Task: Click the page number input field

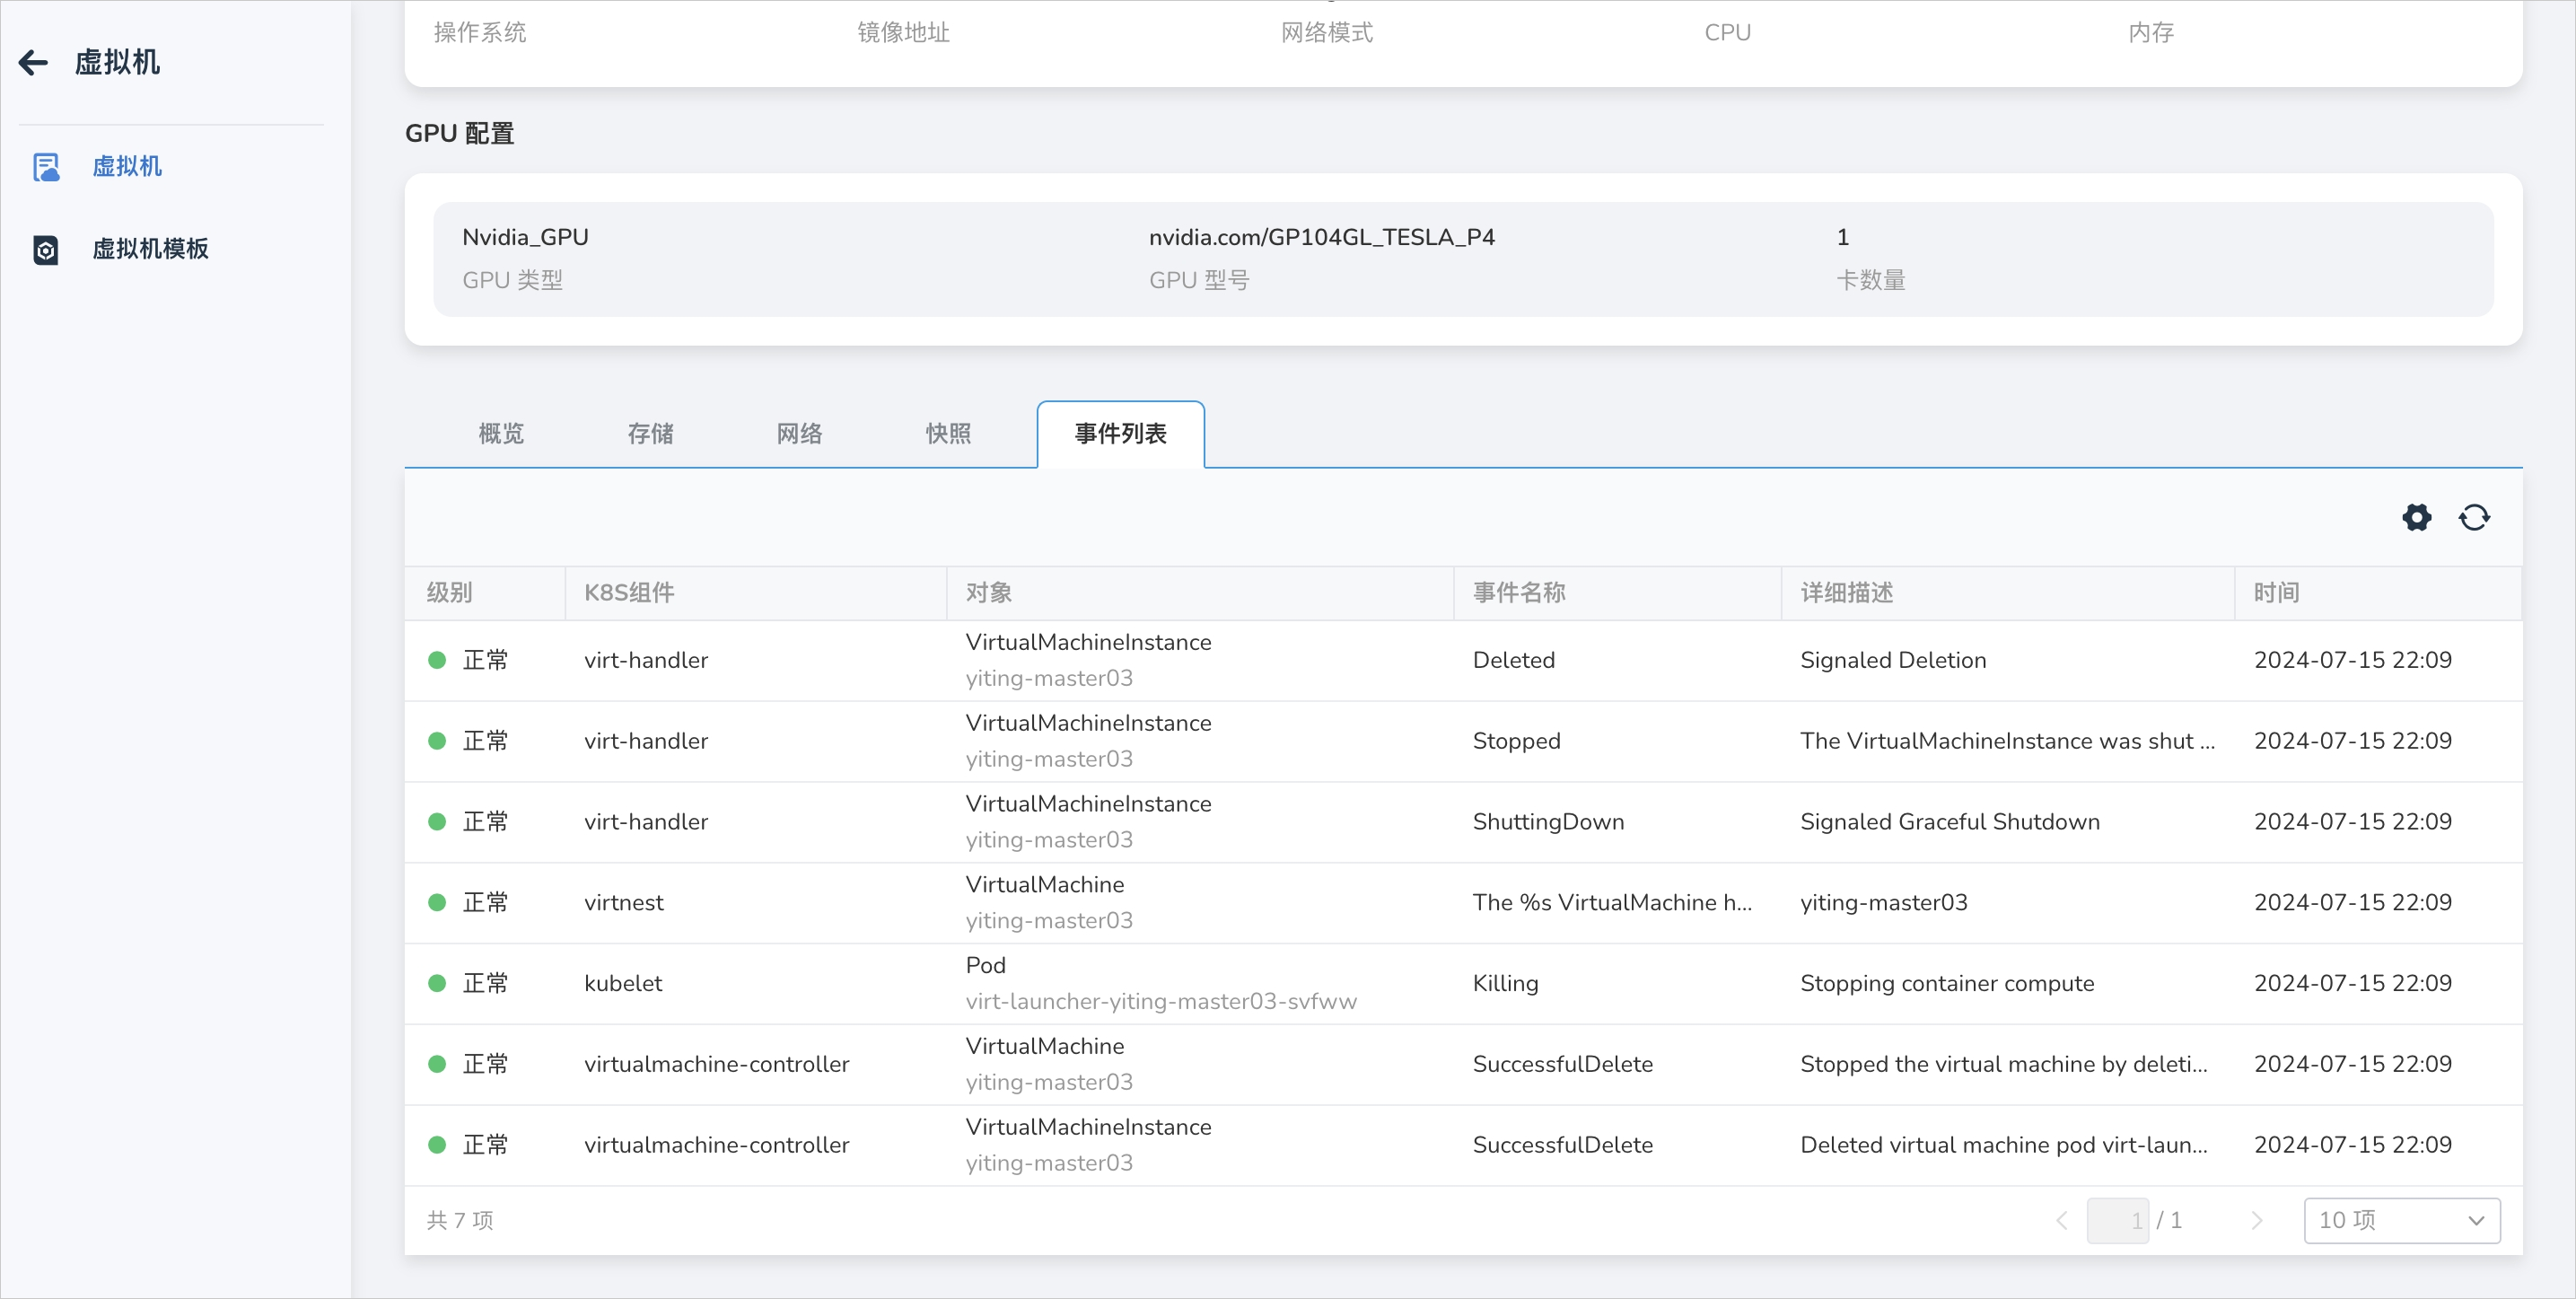Action: click(x=2117, y=1220)
